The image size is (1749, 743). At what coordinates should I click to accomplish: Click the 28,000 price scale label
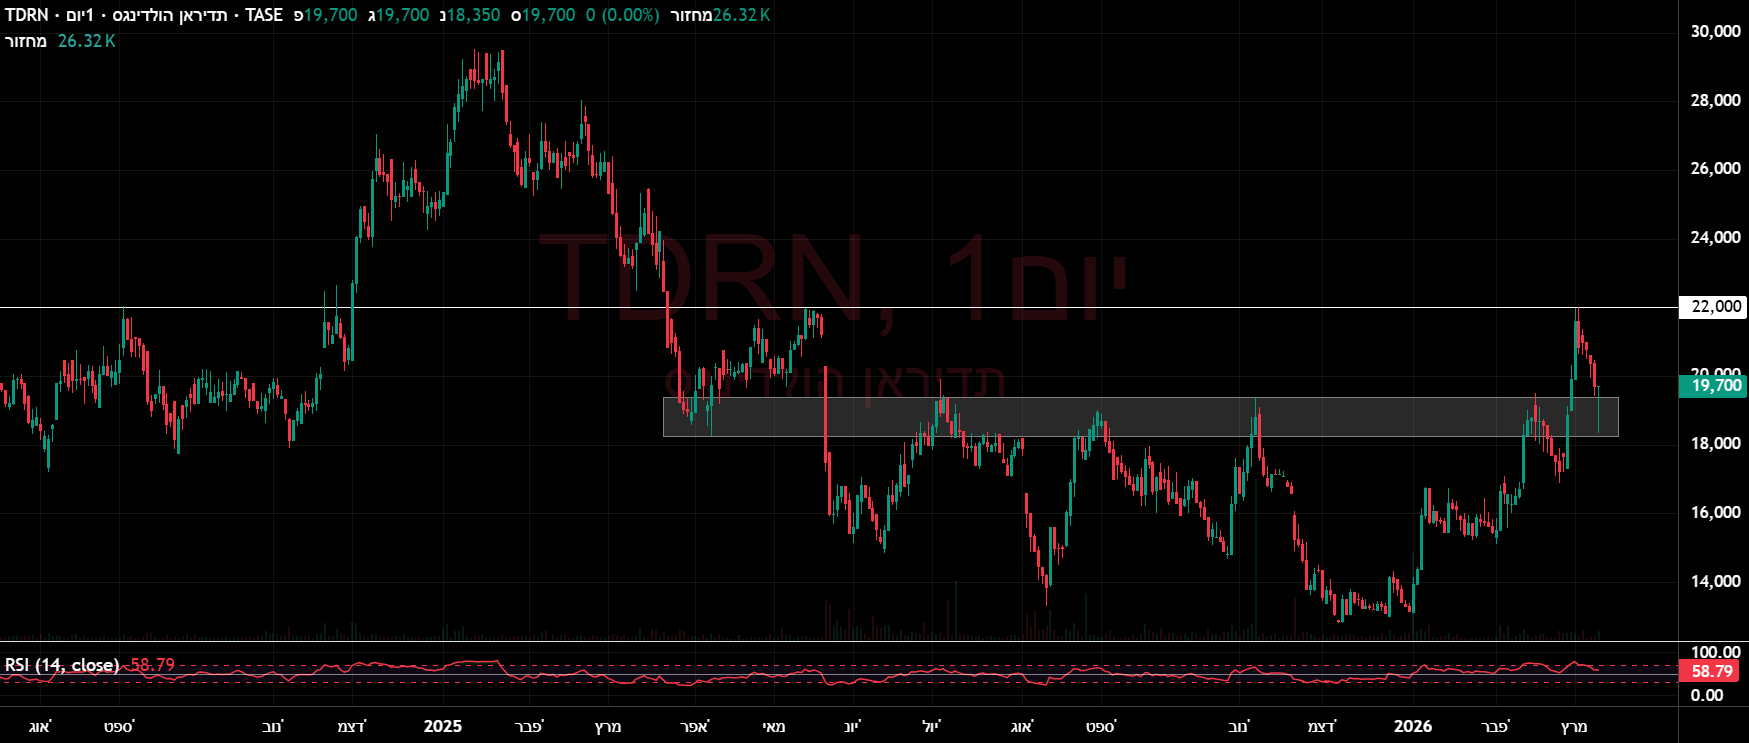(x=1715, y=100)
